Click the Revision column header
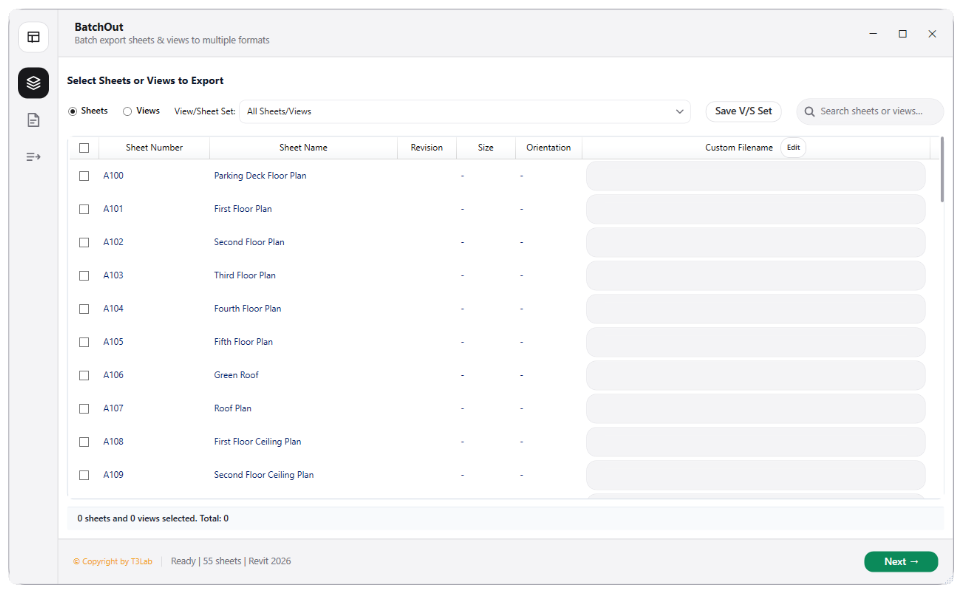Screen dimensions: 962x593 426,148
